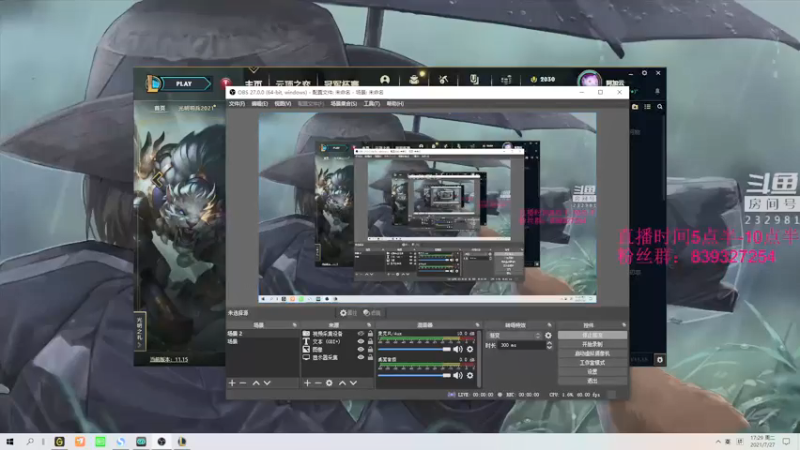This screenshot has width=800, height=450.
Task: Toggle lock on 图像 source
Action: click(370, 349)
